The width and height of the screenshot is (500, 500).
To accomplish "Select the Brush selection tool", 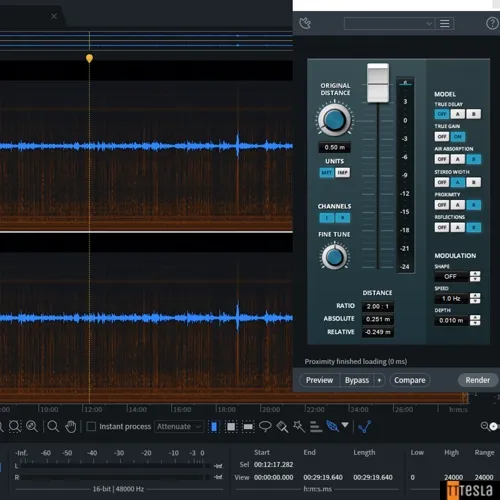I will point(282,427).
